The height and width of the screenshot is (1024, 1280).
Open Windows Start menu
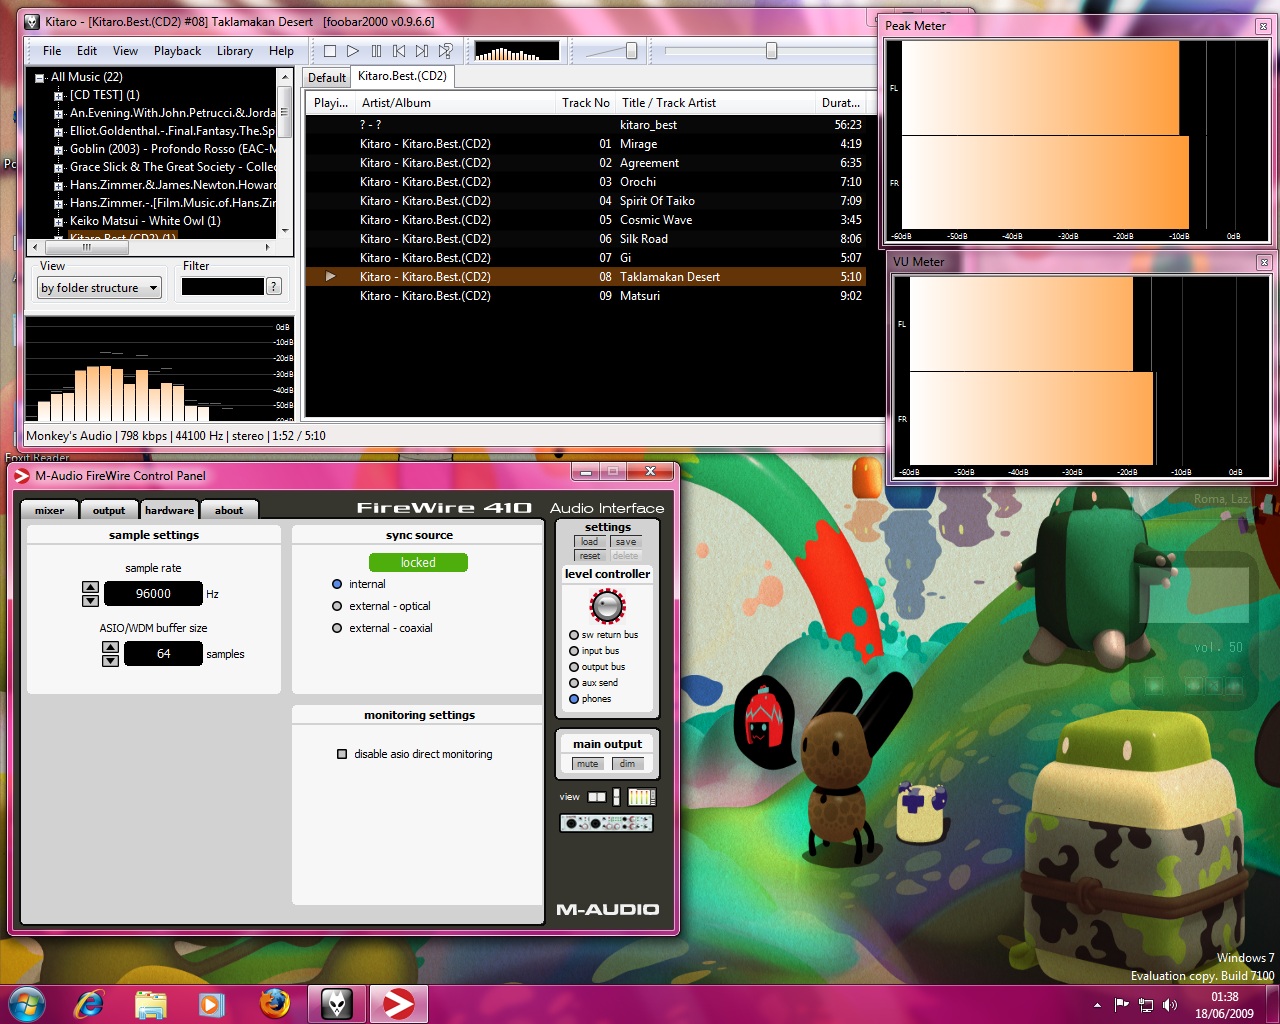[x=27, y=1004]
